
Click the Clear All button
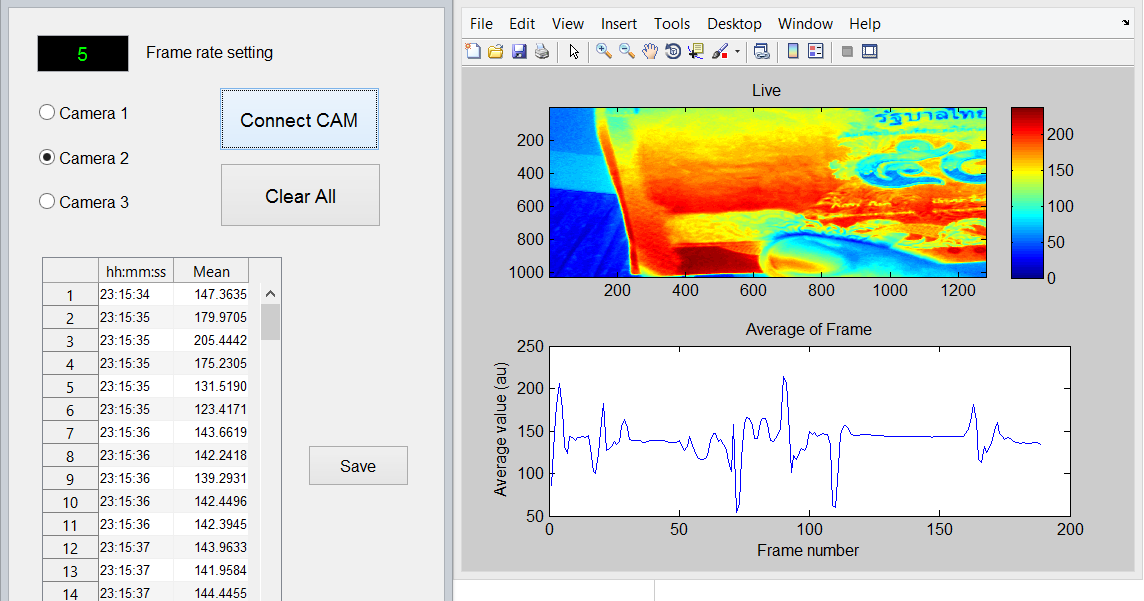(x=300, y=194)
